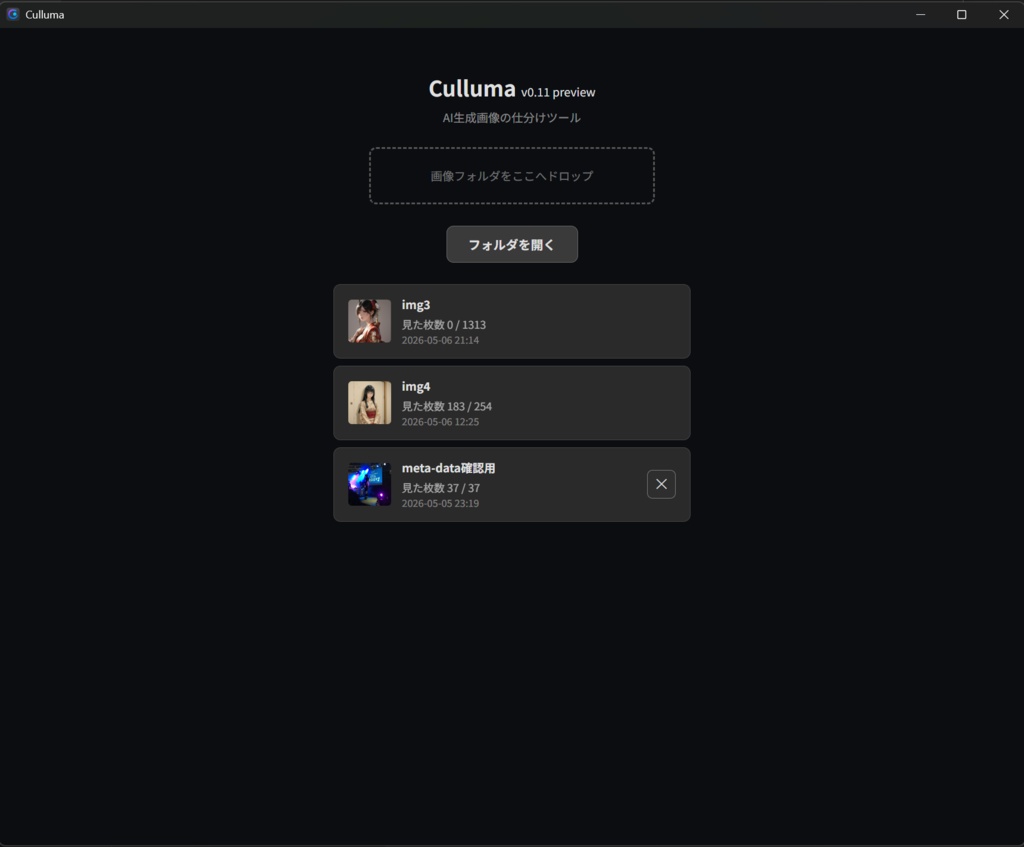Click the 見た枚数 0 / 1313 count
This screenshot has width=1024, height=847.
(444, 325)
